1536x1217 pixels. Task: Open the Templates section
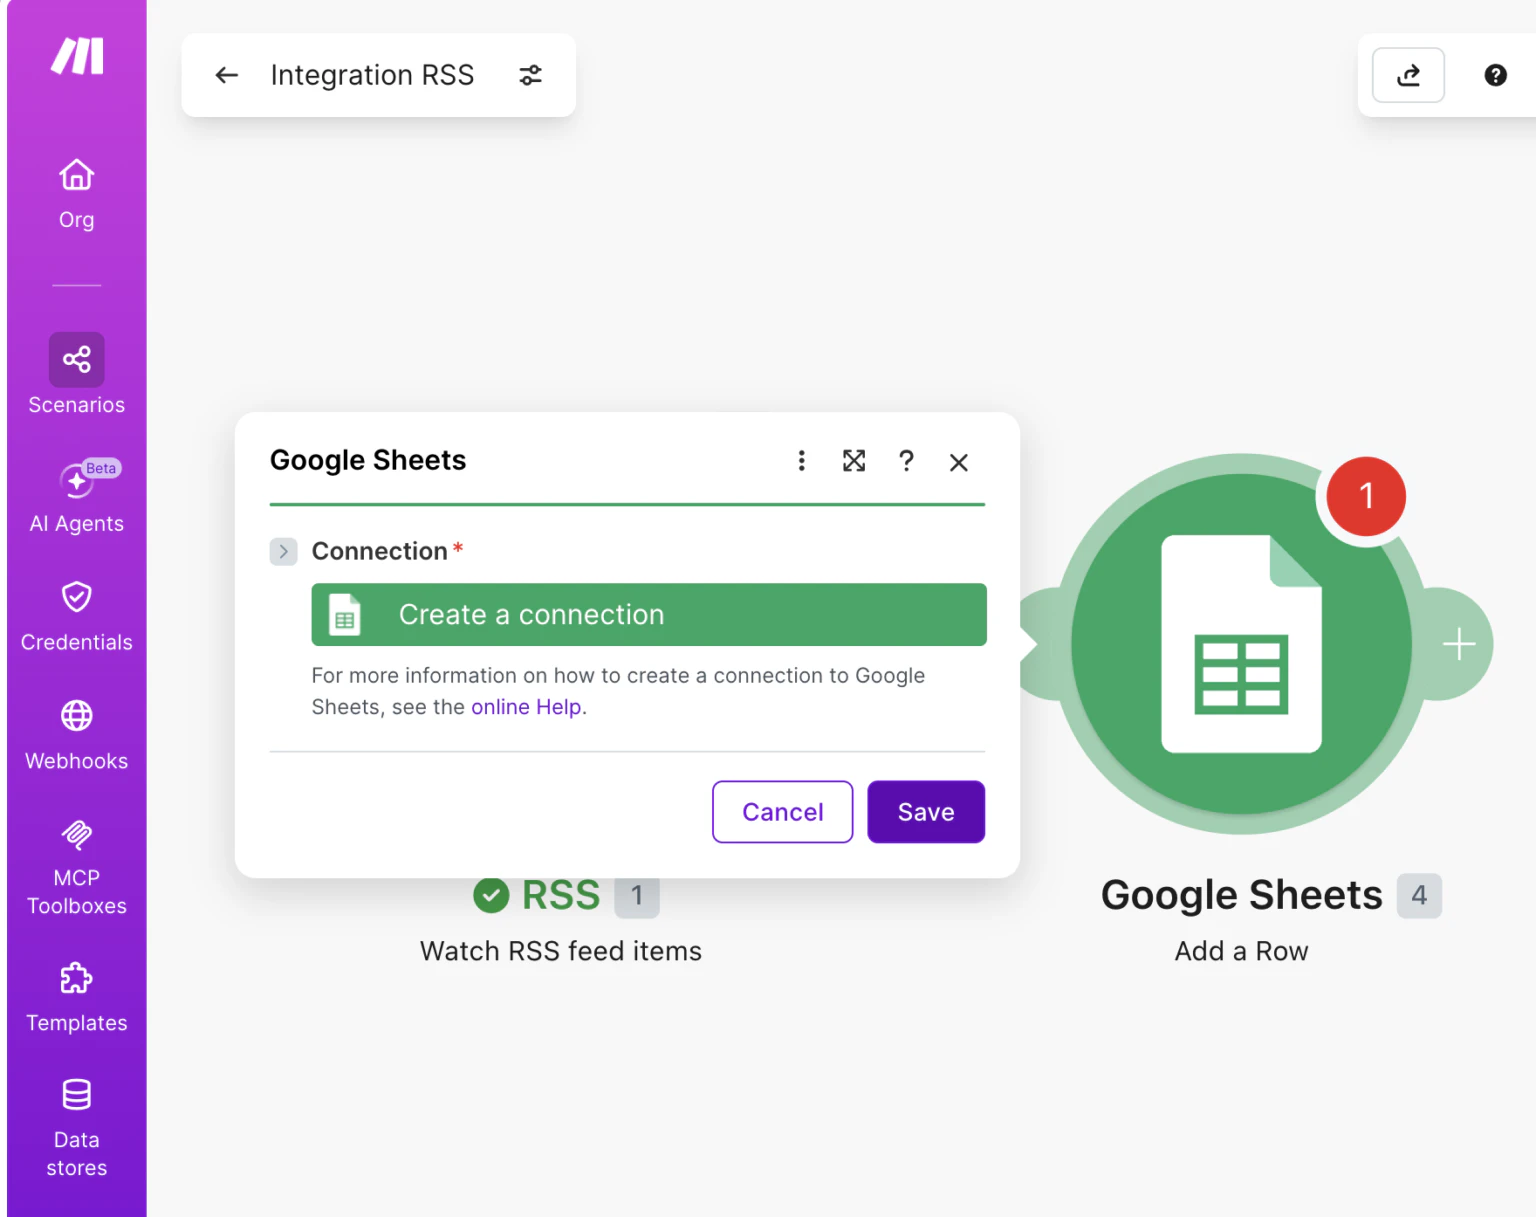[76, 997]
